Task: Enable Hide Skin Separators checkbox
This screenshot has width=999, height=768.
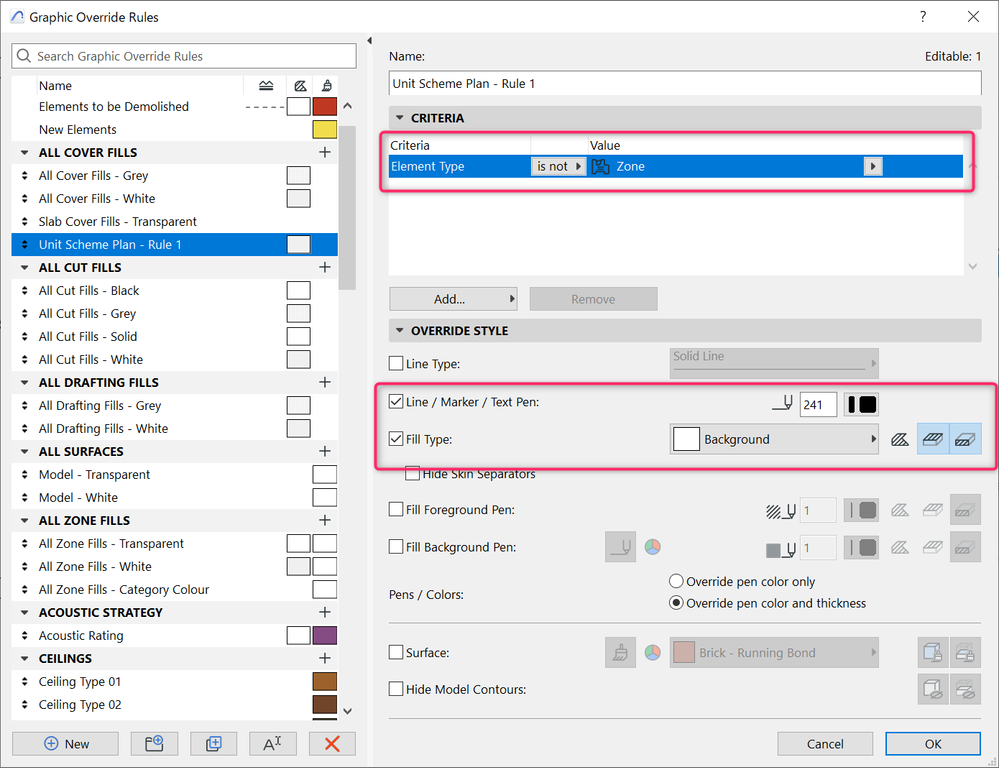Action: point(413,474)
